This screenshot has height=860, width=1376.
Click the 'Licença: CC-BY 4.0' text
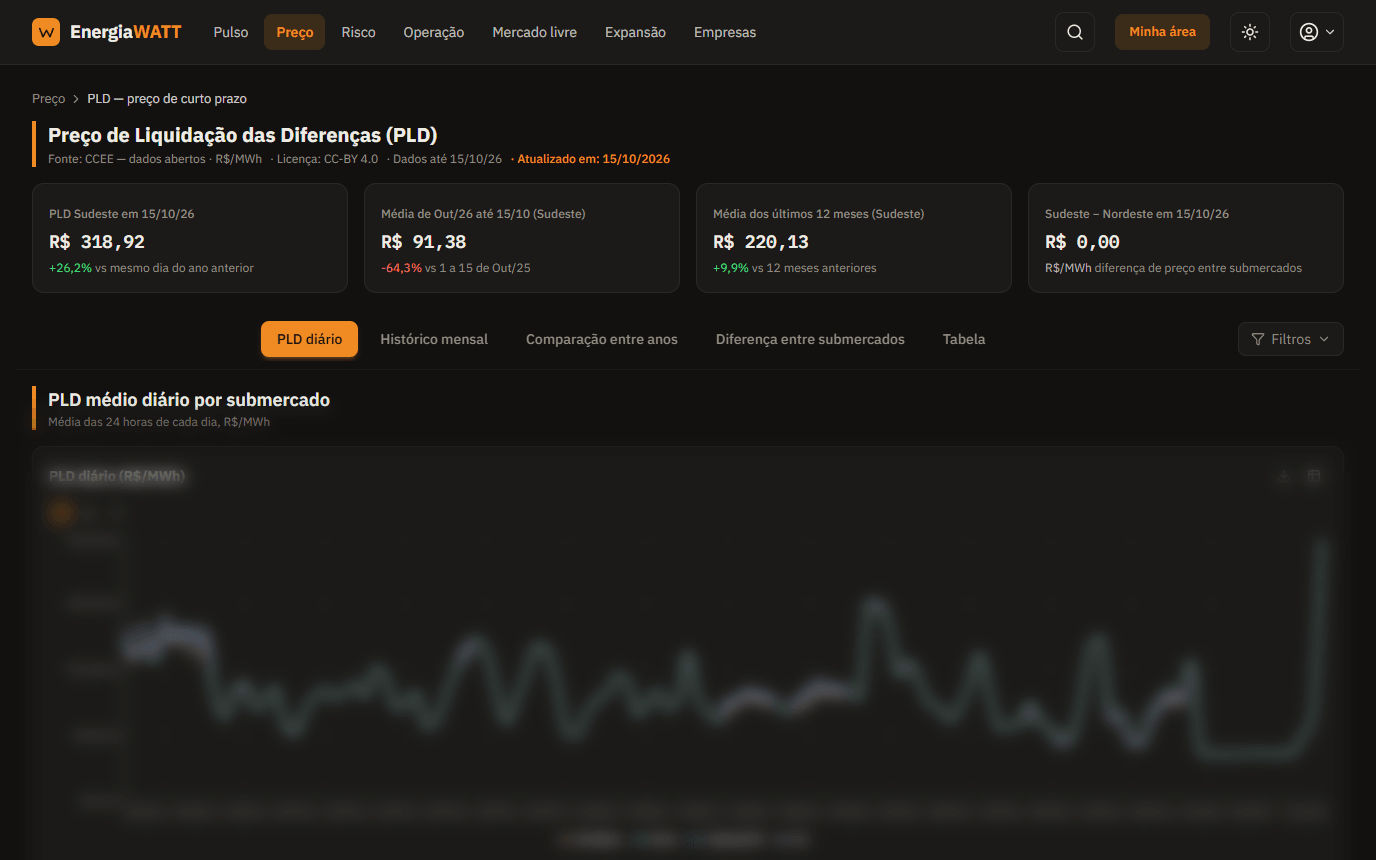click(x=327, y=159)
